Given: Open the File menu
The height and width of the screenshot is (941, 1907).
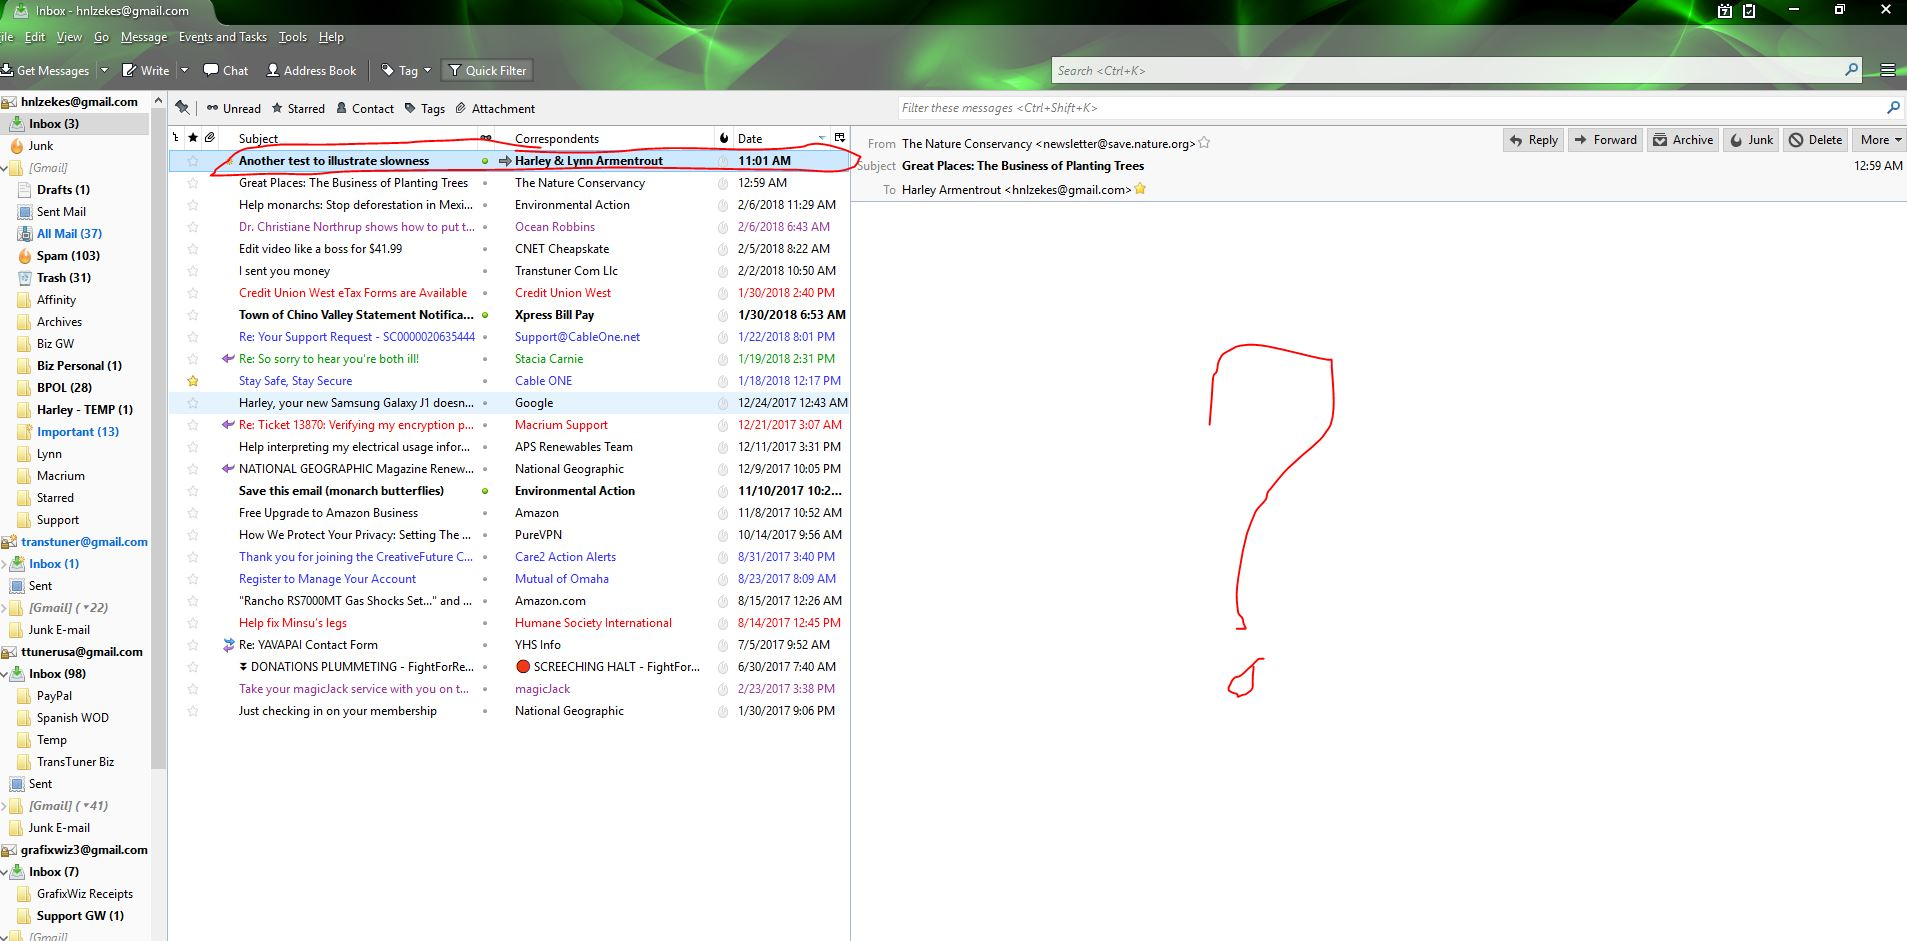Looking at the screenshot, I should tap(6, 37).
